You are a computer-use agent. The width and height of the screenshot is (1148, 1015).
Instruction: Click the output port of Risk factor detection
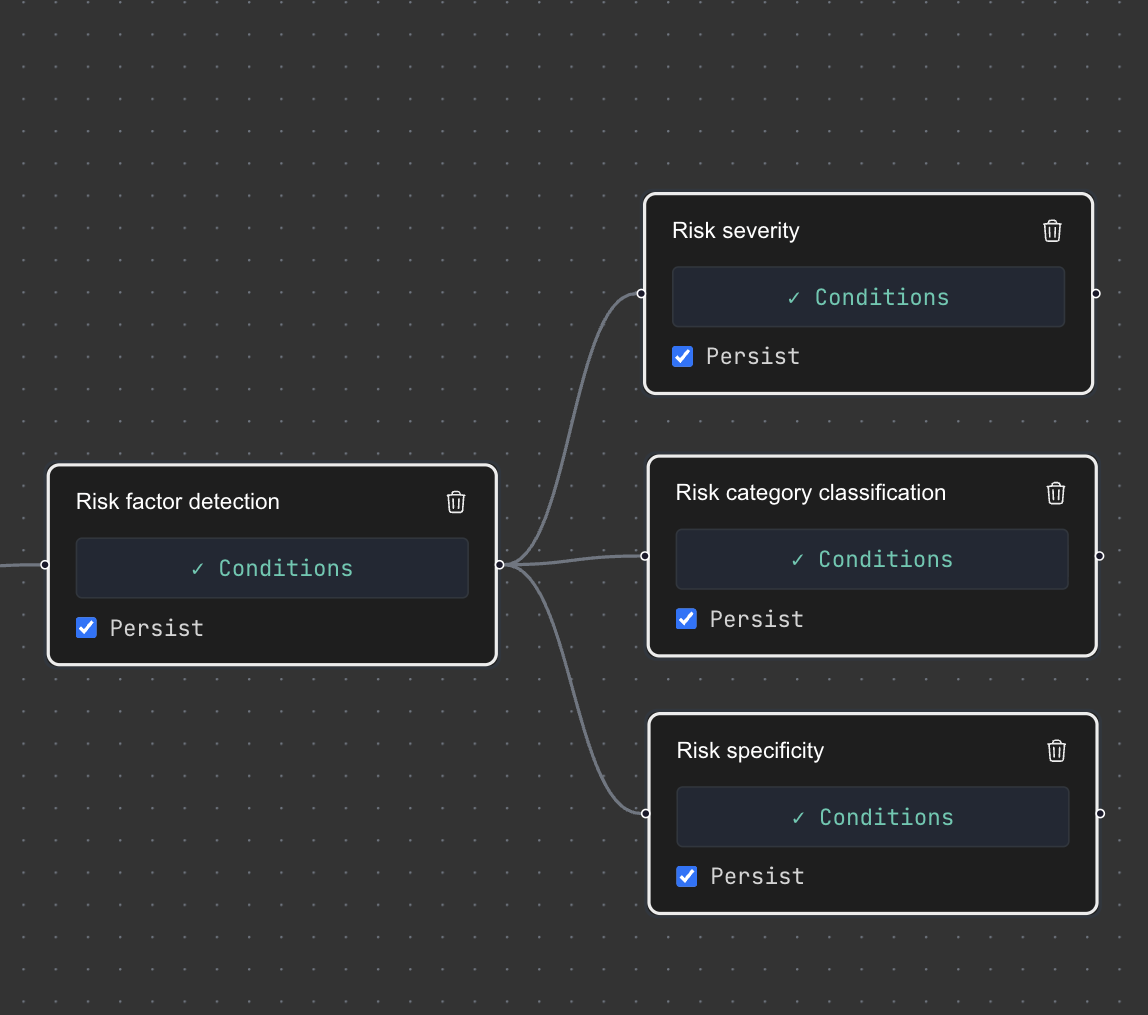click(499, 565)
